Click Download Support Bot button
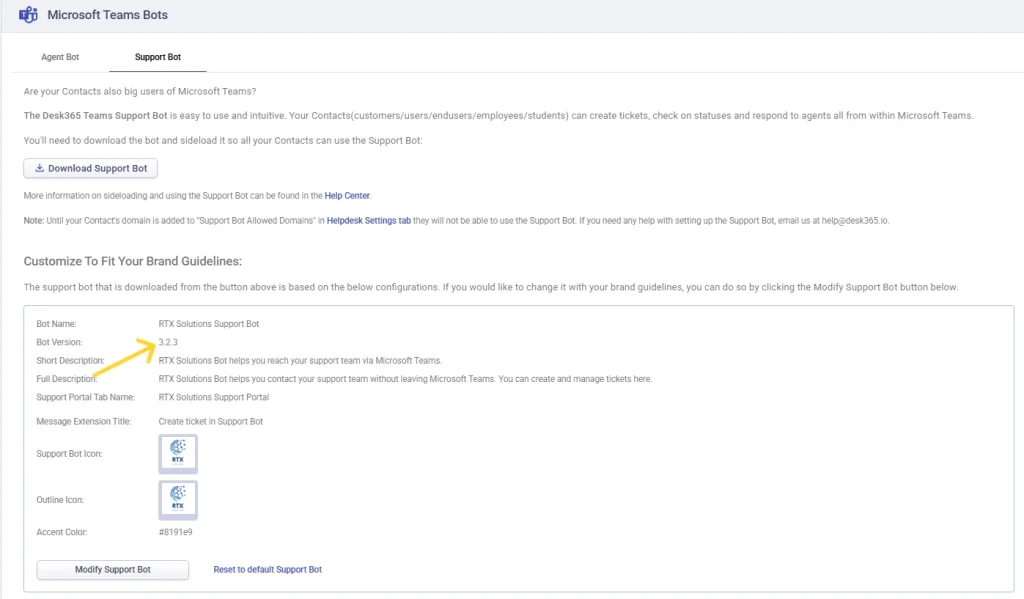 tap(90, 168)
